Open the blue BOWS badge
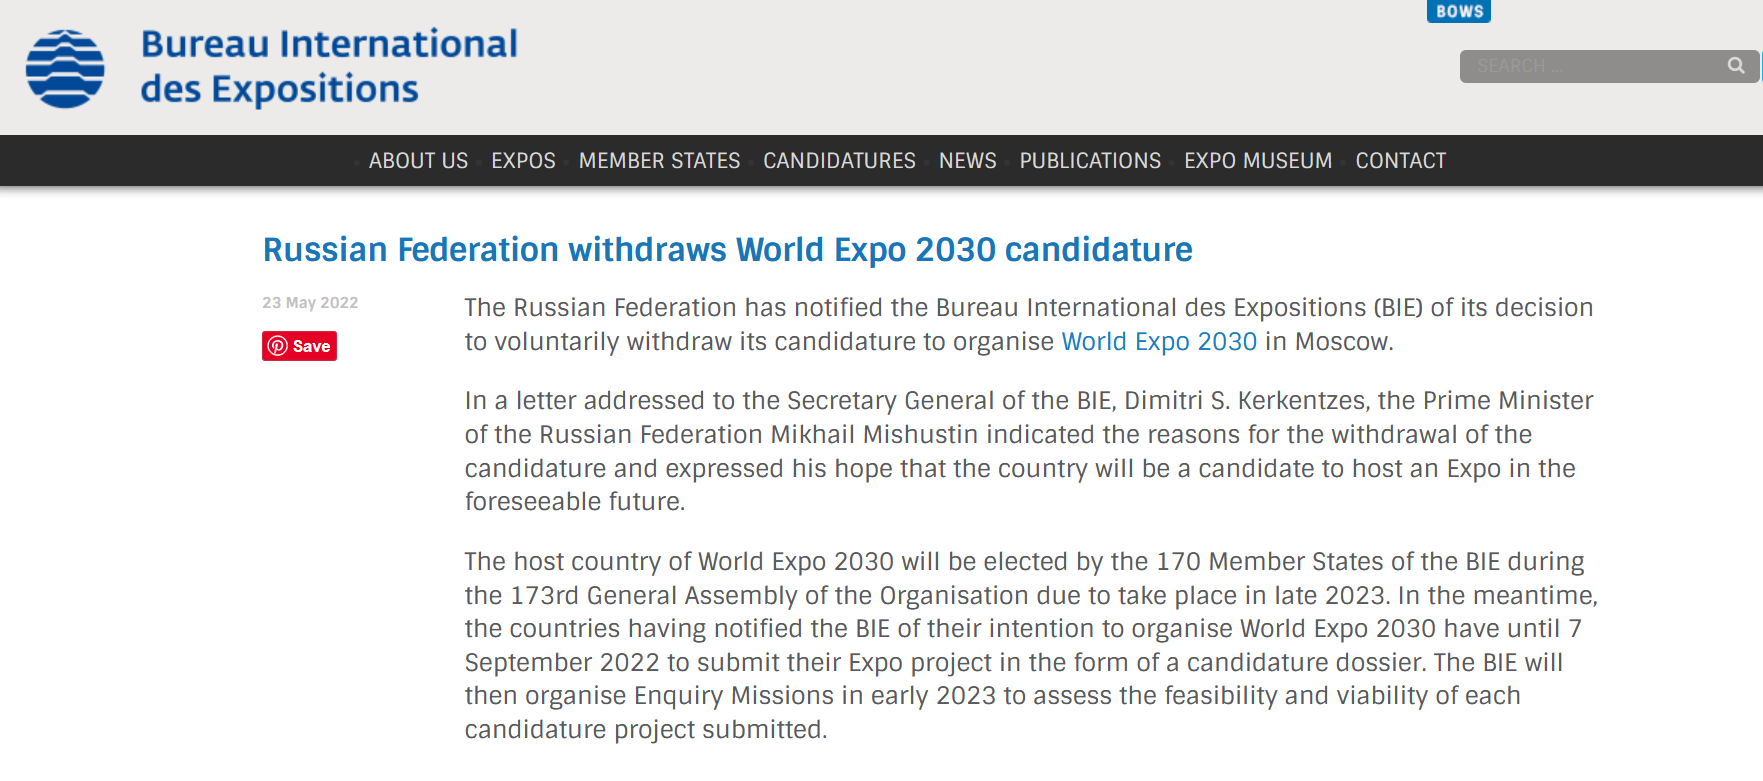Viewport: 1763px width, 781px height. (1459, 11)
